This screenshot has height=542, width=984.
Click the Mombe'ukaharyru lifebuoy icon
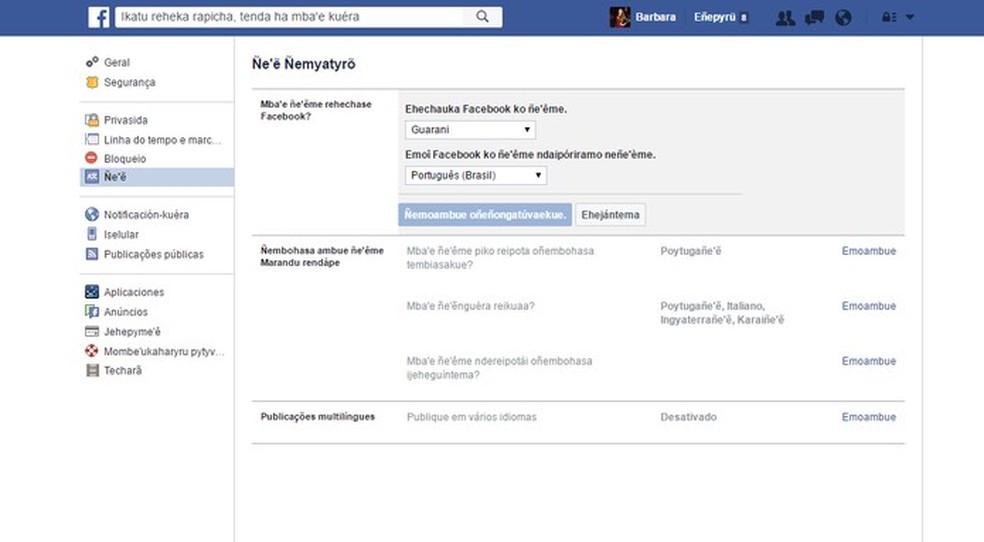point(92,351)
